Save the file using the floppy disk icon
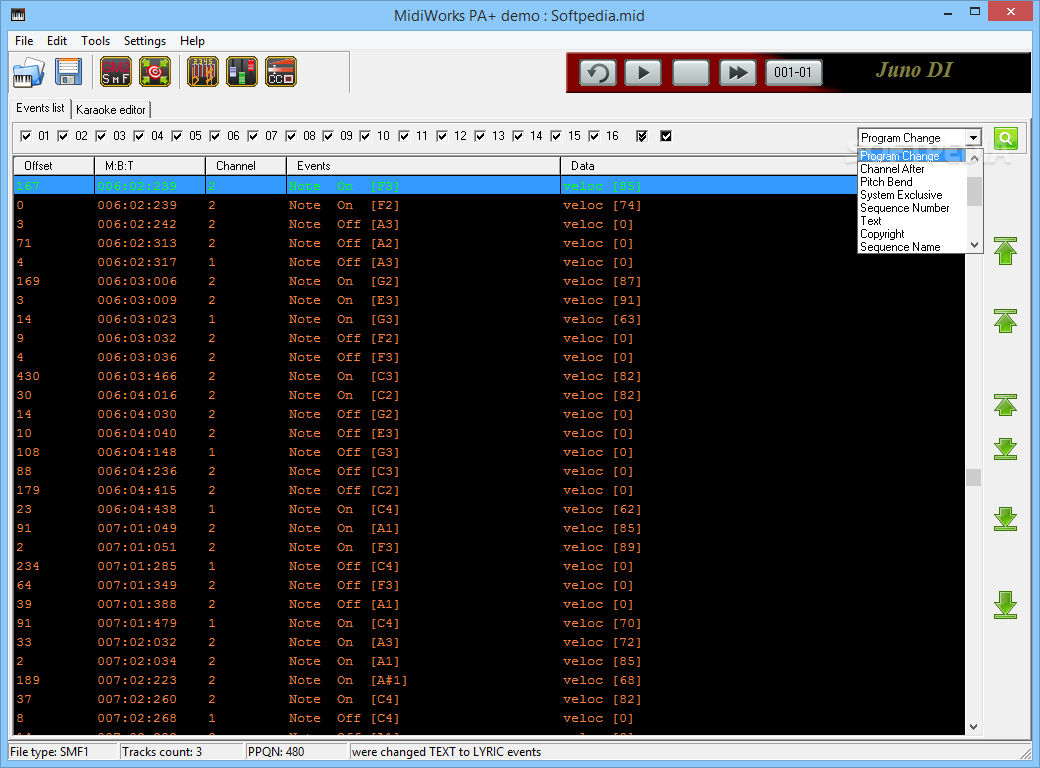Viewport: 1040px width, 768px height. [68, 72]
